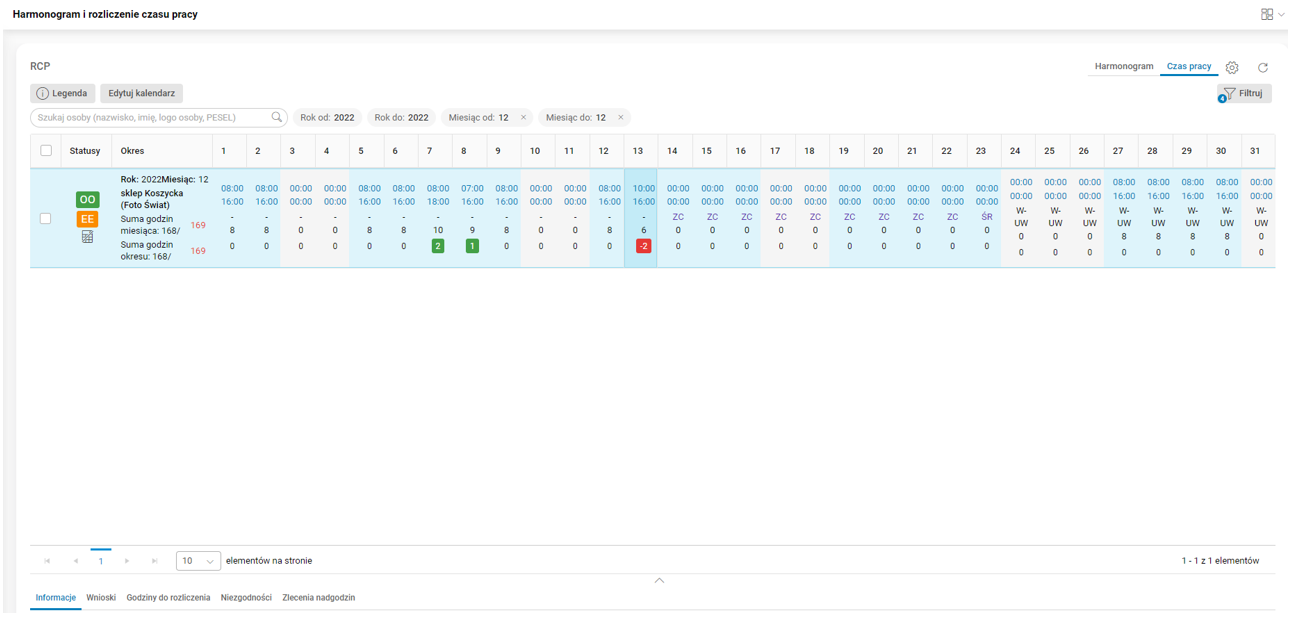This screenshot has width=1291, height=622.
Task: Select page number 1 in the pagination
Action: click(101, 561)
